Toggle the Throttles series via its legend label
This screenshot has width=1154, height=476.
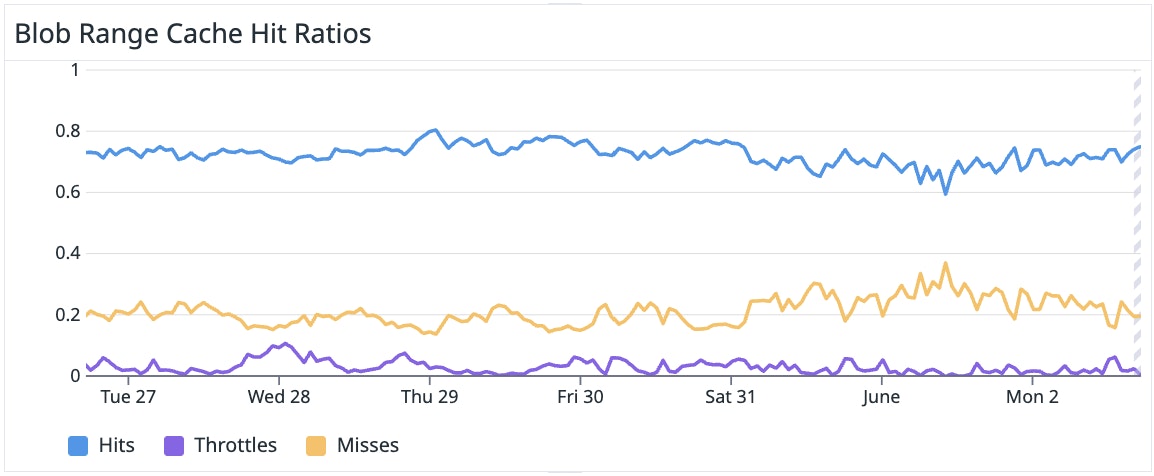[x=233, y=445]
